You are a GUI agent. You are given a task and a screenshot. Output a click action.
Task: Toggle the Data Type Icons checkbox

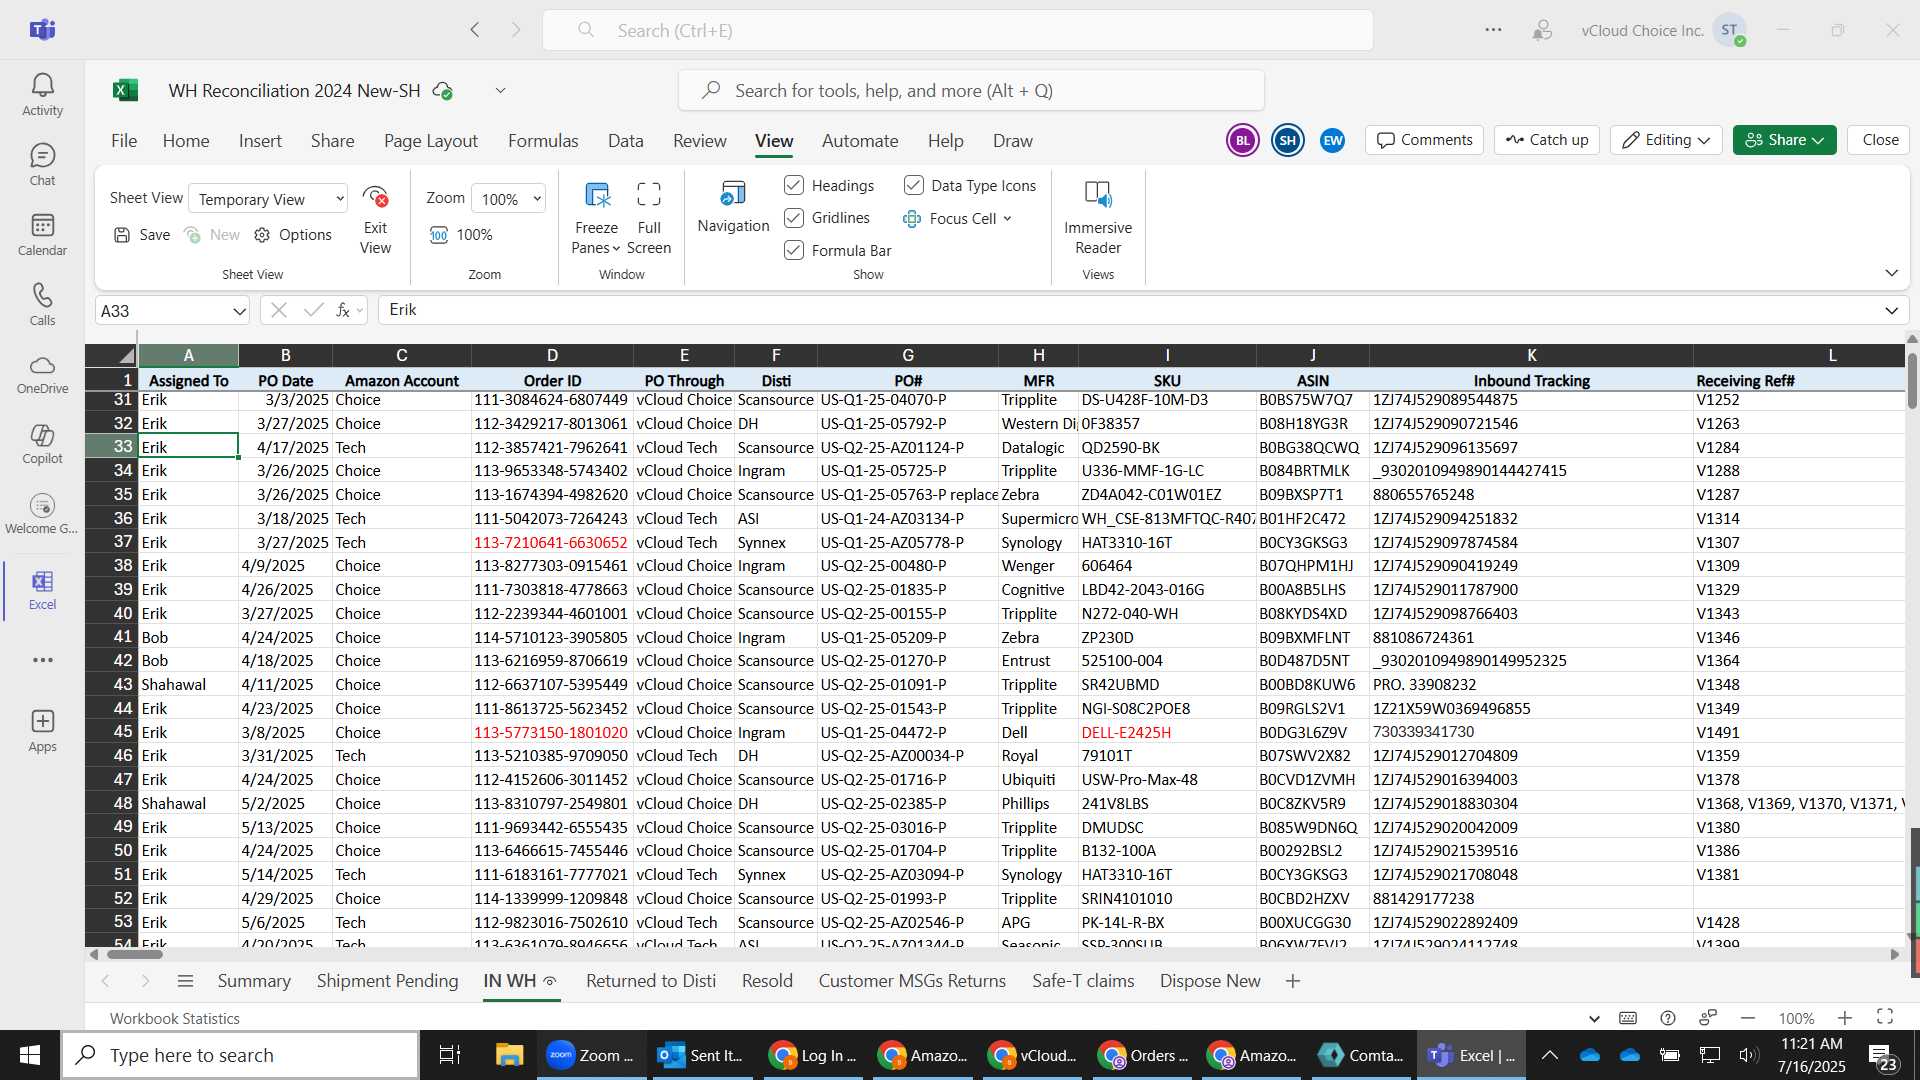click(x=913, y=185)
